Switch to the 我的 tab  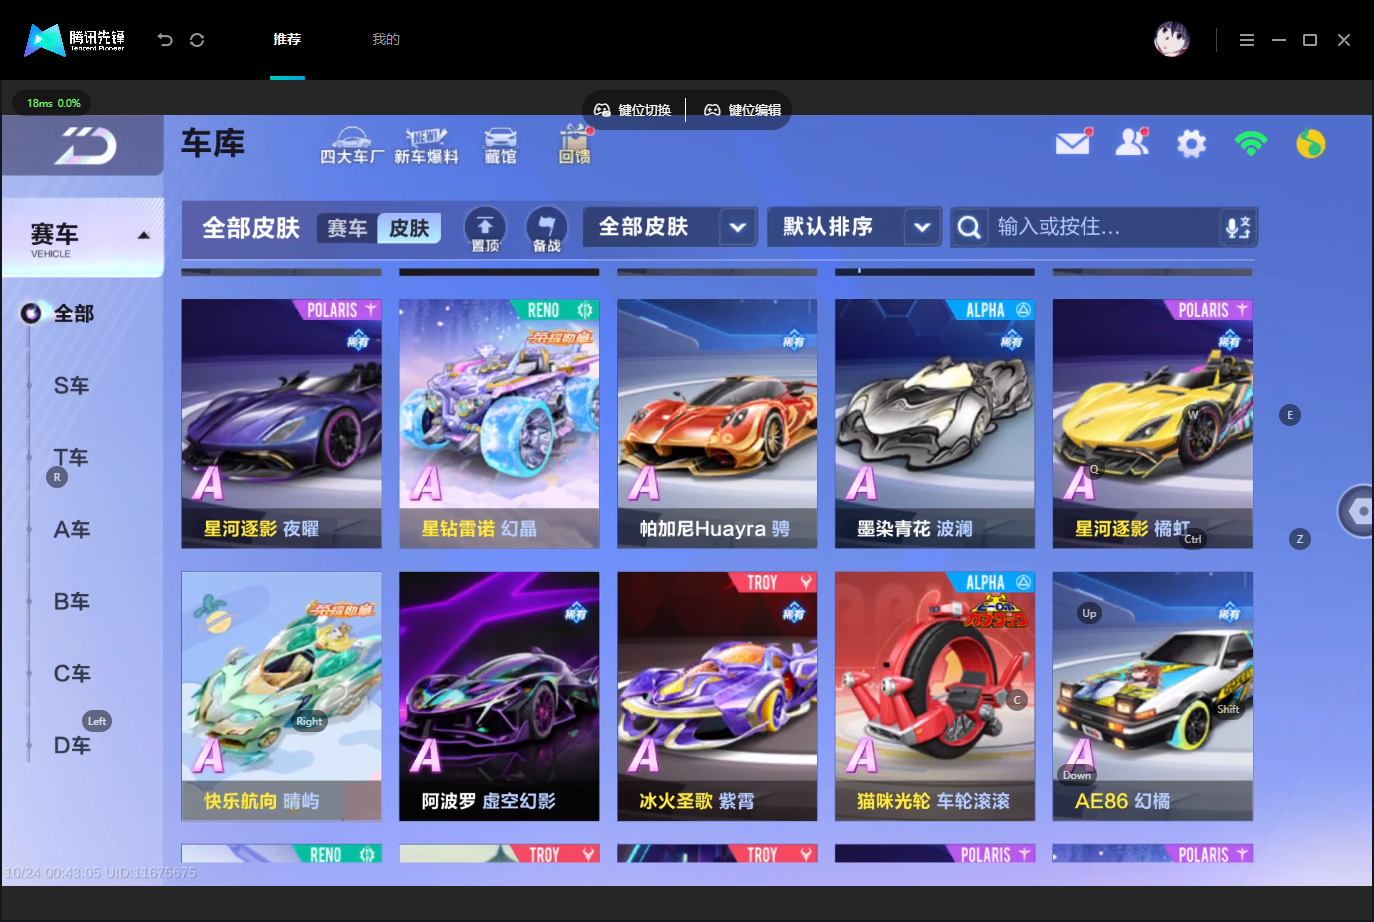tap(386, 39)
